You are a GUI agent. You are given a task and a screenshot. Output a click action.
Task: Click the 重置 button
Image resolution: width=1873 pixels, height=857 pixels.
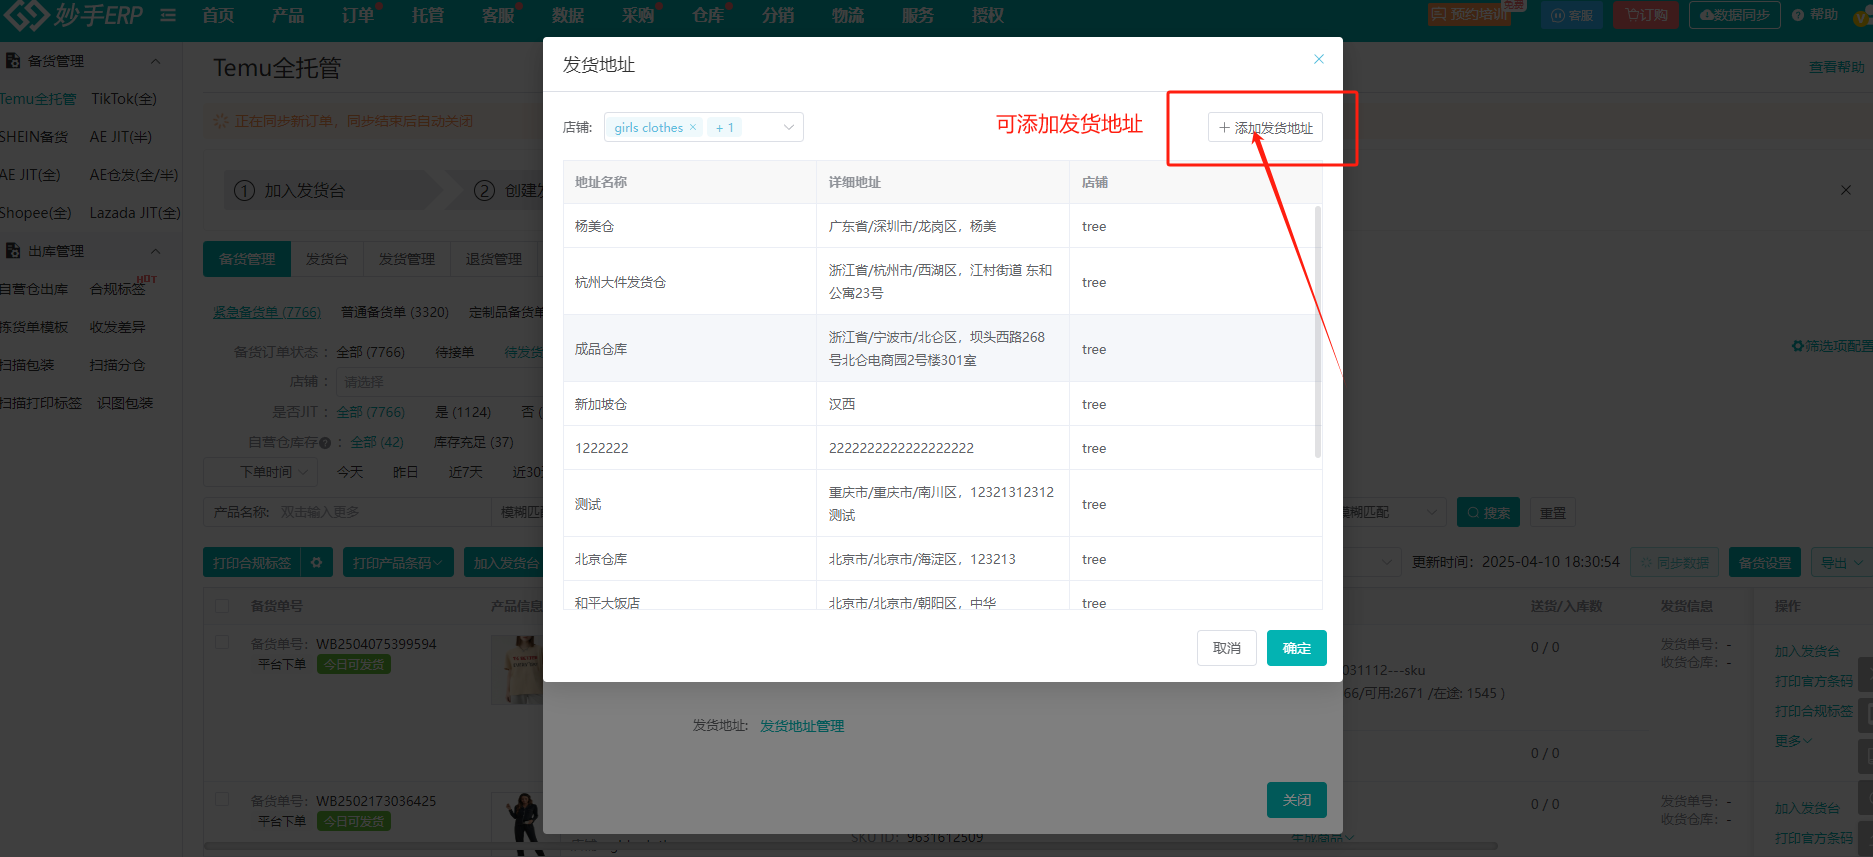pyautogui.click(x=1553, y=512)
